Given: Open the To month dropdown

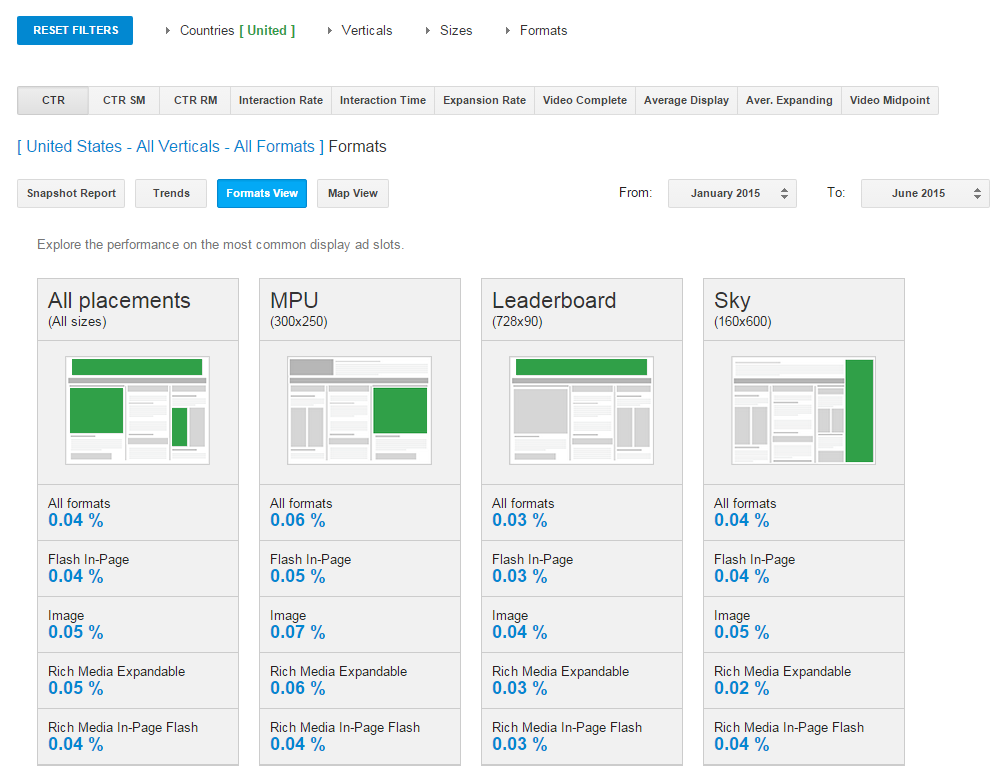Looking at the screenshot, I should 925,194.
